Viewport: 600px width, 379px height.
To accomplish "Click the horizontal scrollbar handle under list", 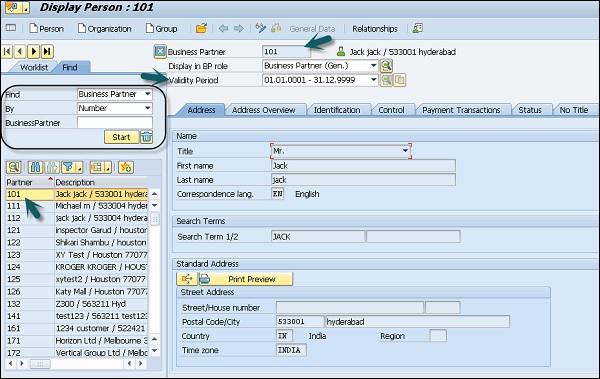I will pyautogui.click(x=40, y=364).
